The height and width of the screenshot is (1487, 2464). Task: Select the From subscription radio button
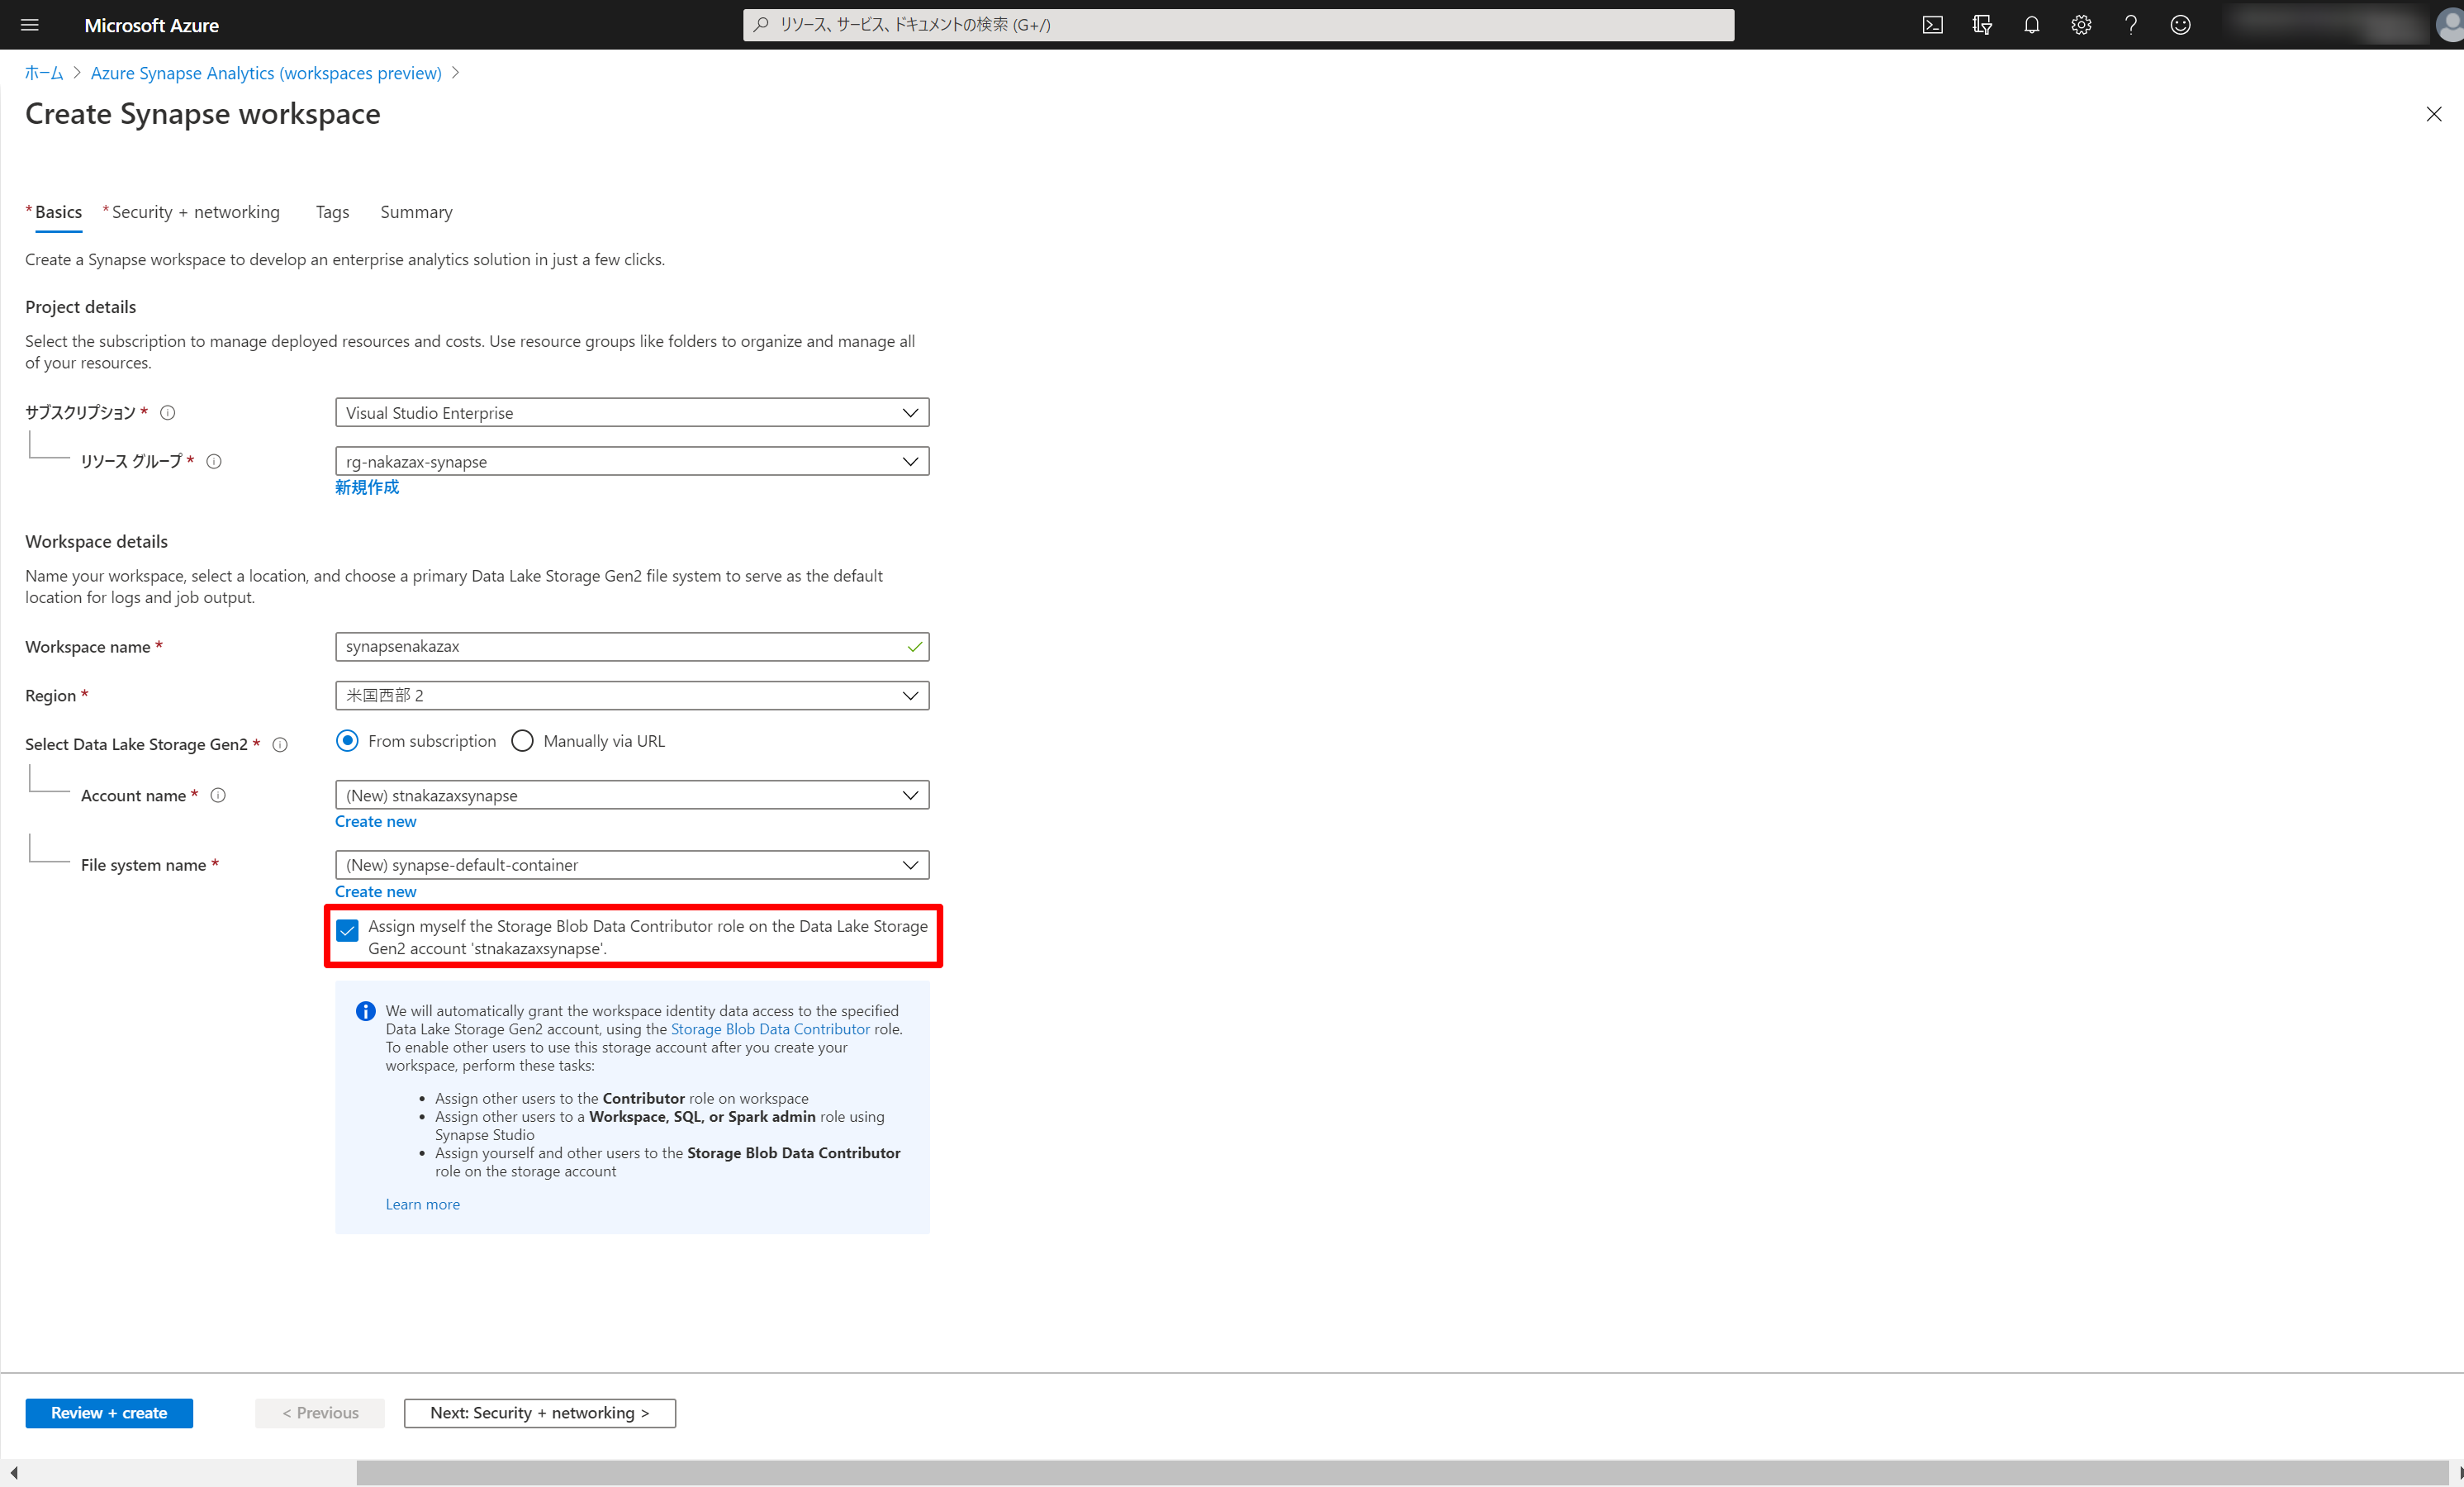(347, 741)
